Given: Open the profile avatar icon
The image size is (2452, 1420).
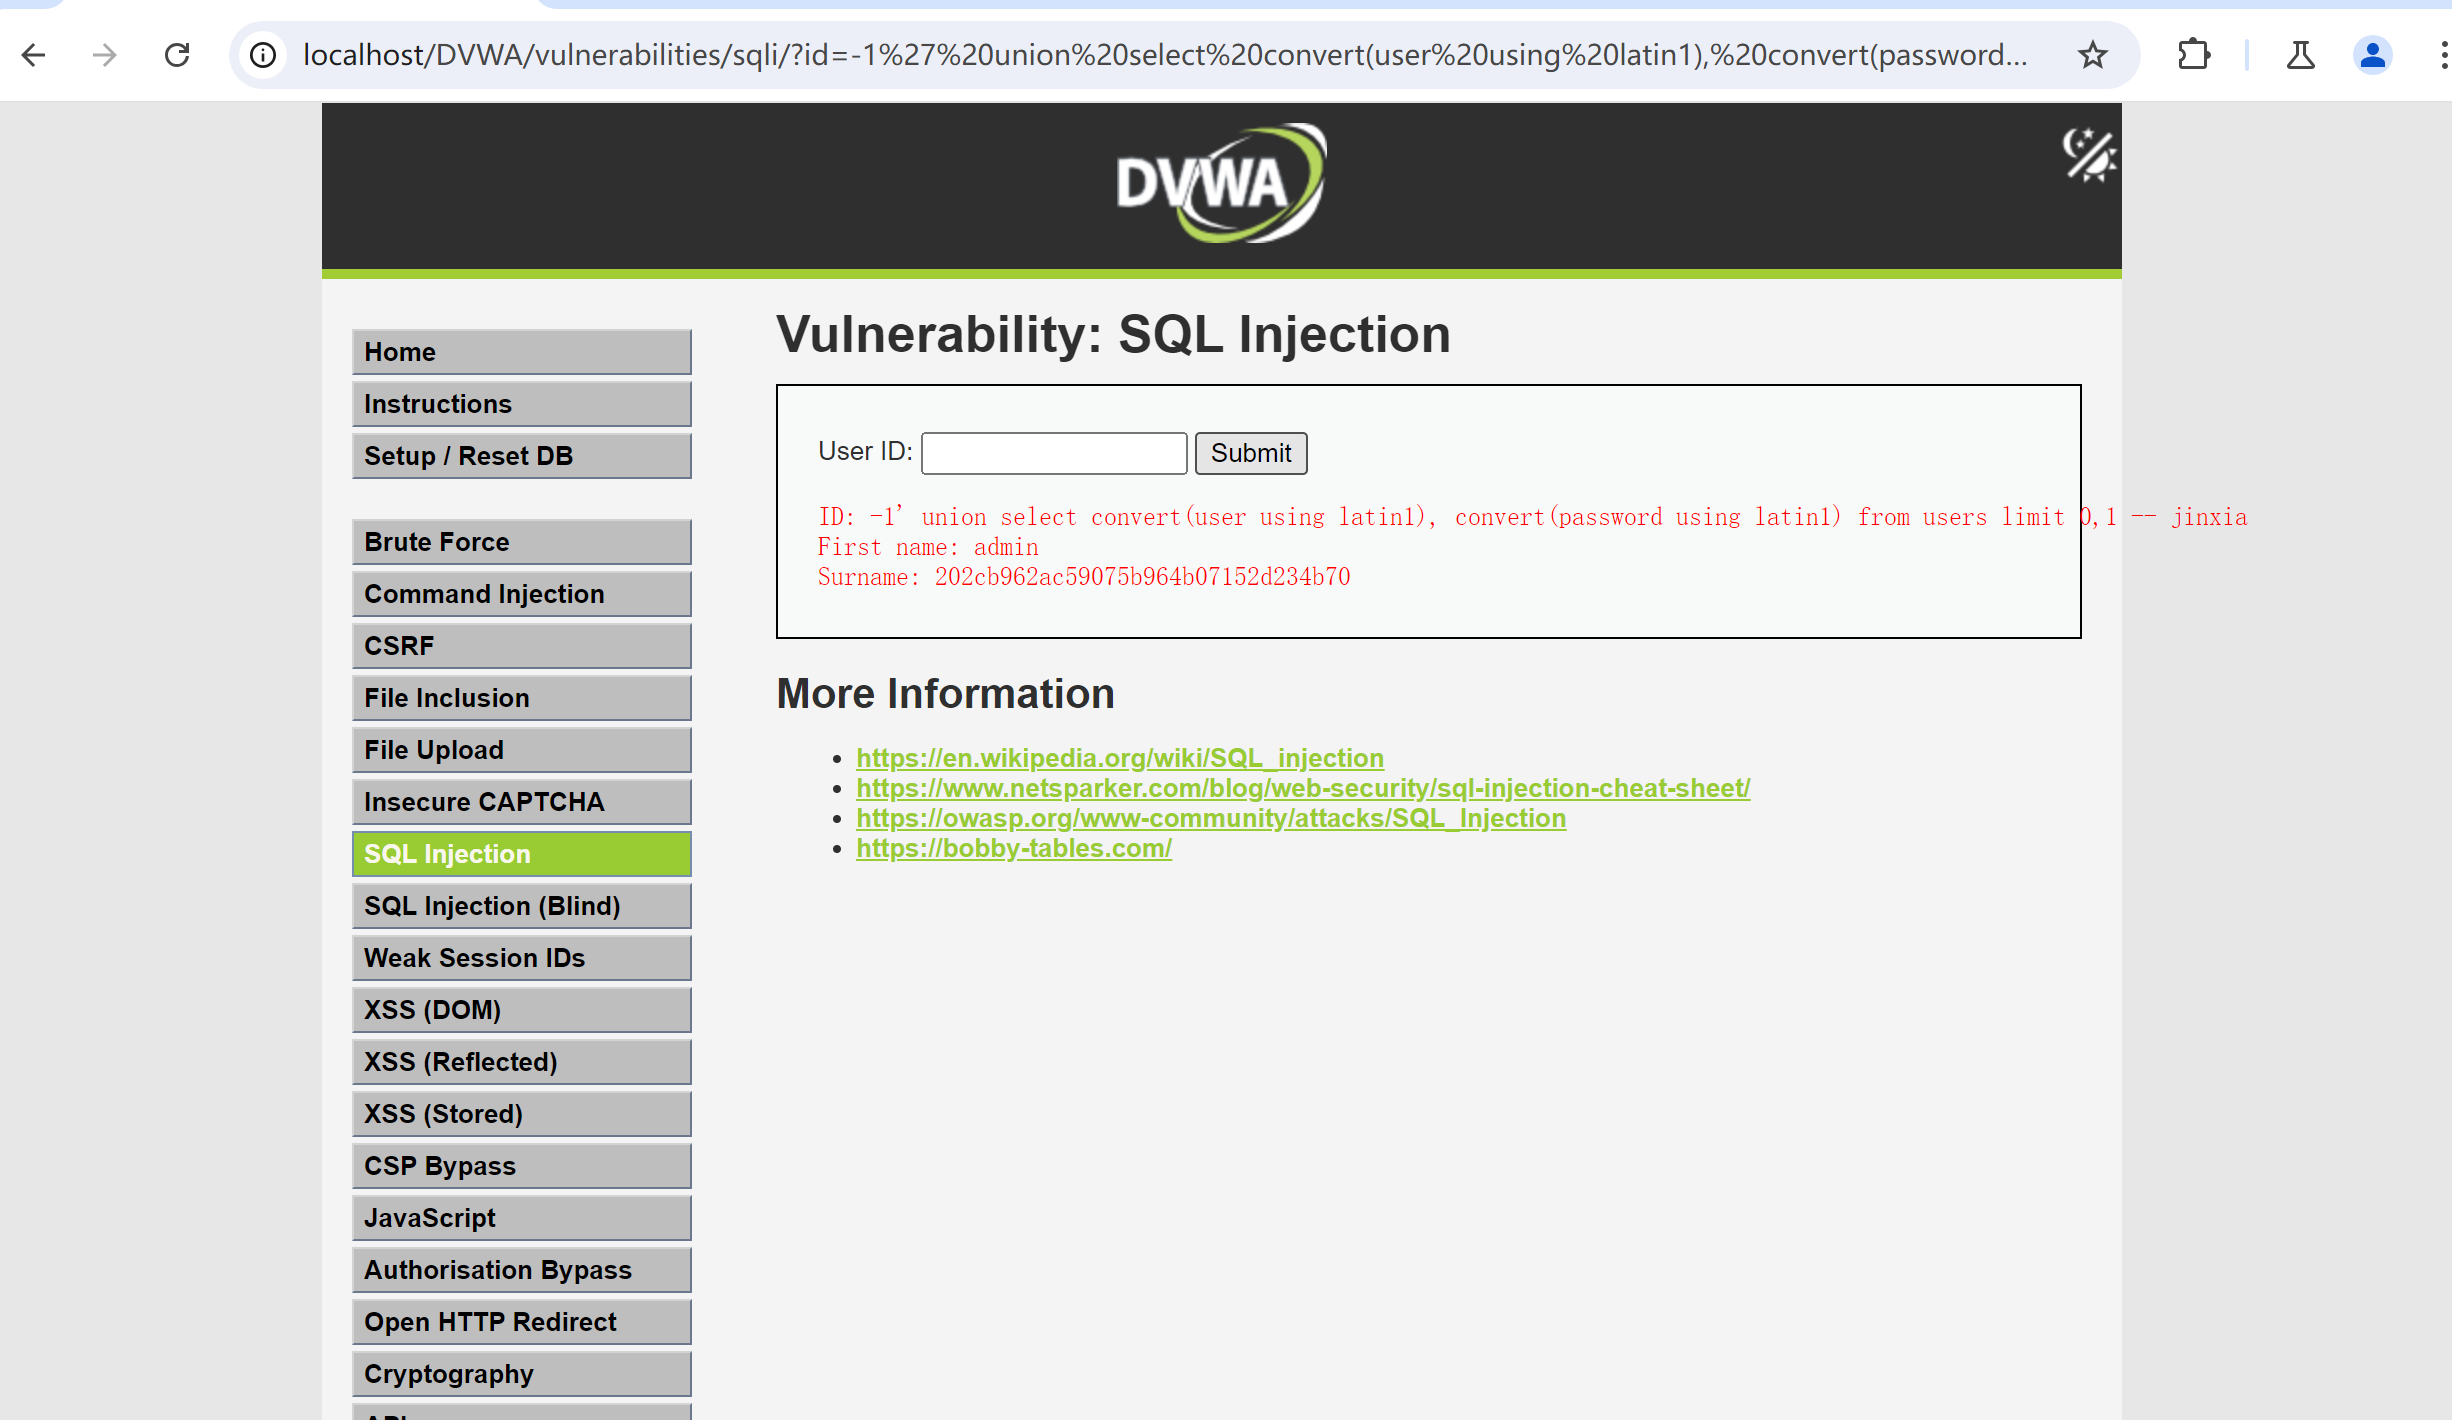Looking at the screenshot, I should click(2372, 55).
